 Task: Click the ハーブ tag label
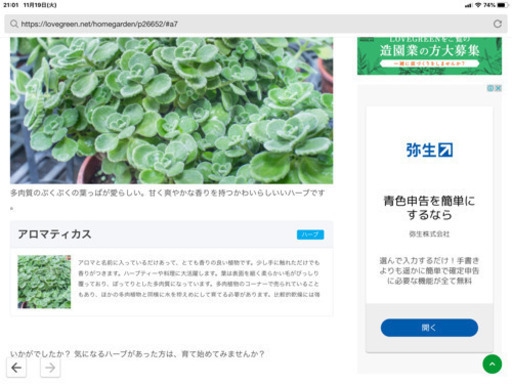click(310, 235)
